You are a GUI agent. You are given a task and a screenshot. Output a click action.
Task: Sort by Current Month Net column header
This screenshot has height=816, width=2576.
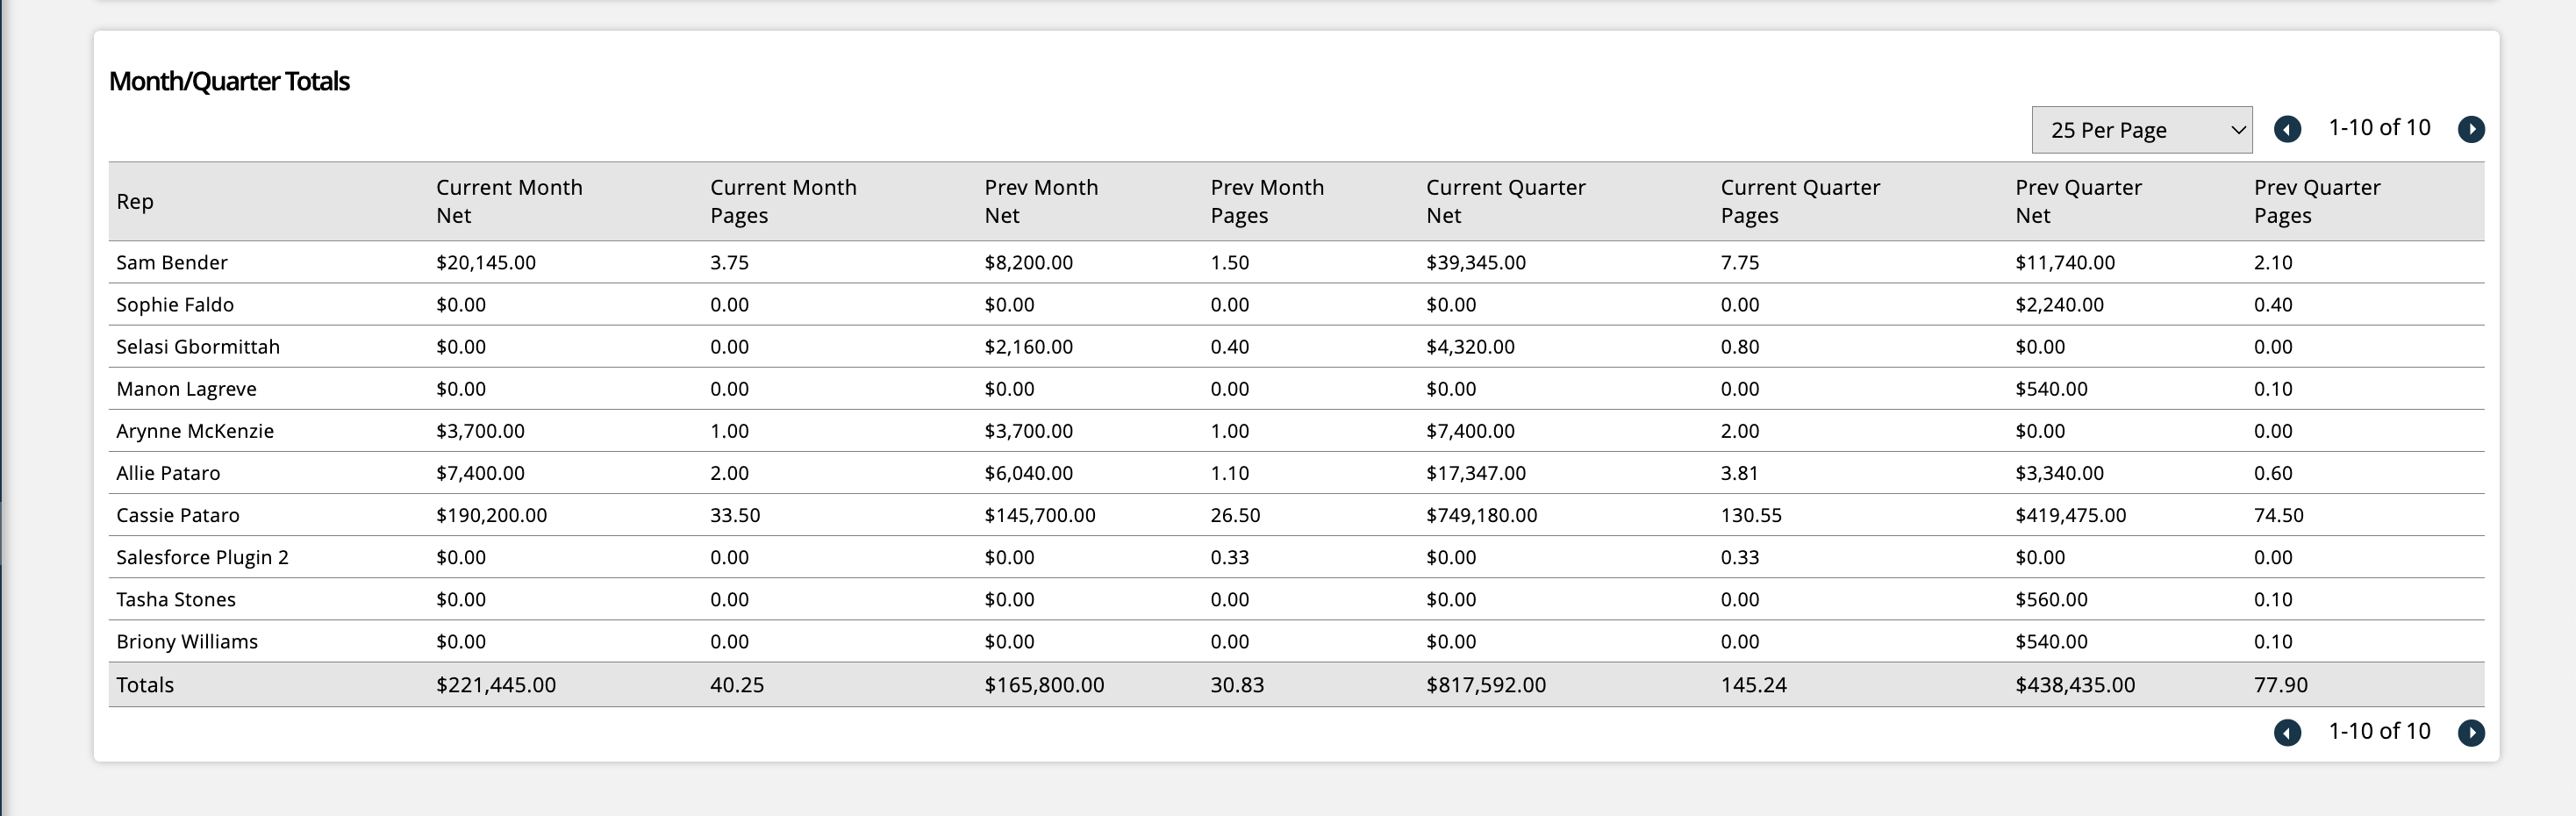509,201
